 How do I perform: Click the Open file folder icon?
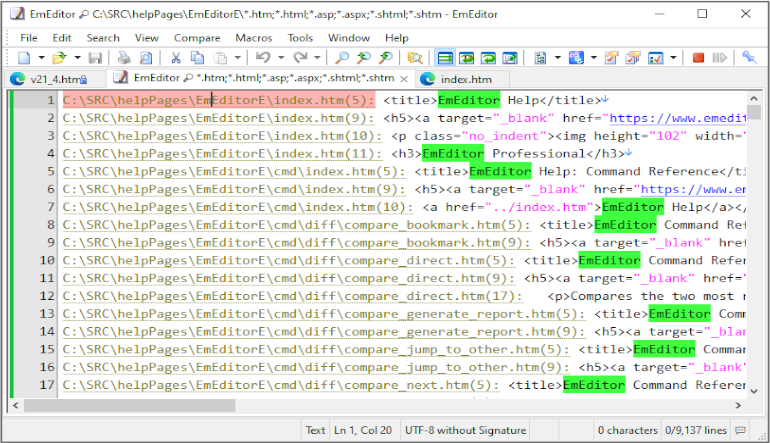pos(59,58)
